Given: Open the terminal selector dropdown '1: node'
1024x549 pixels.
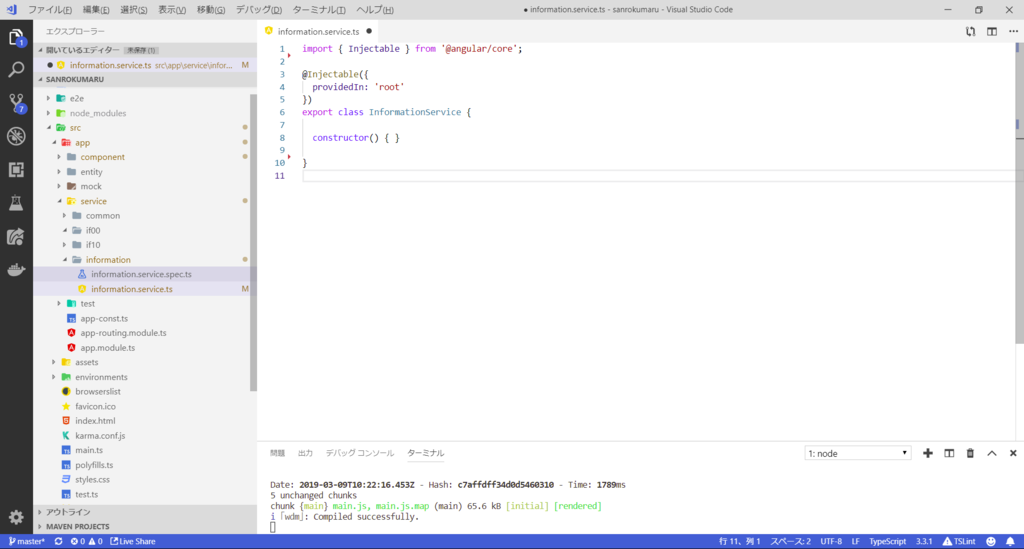Looking at the screenshot, I should 857,453.
